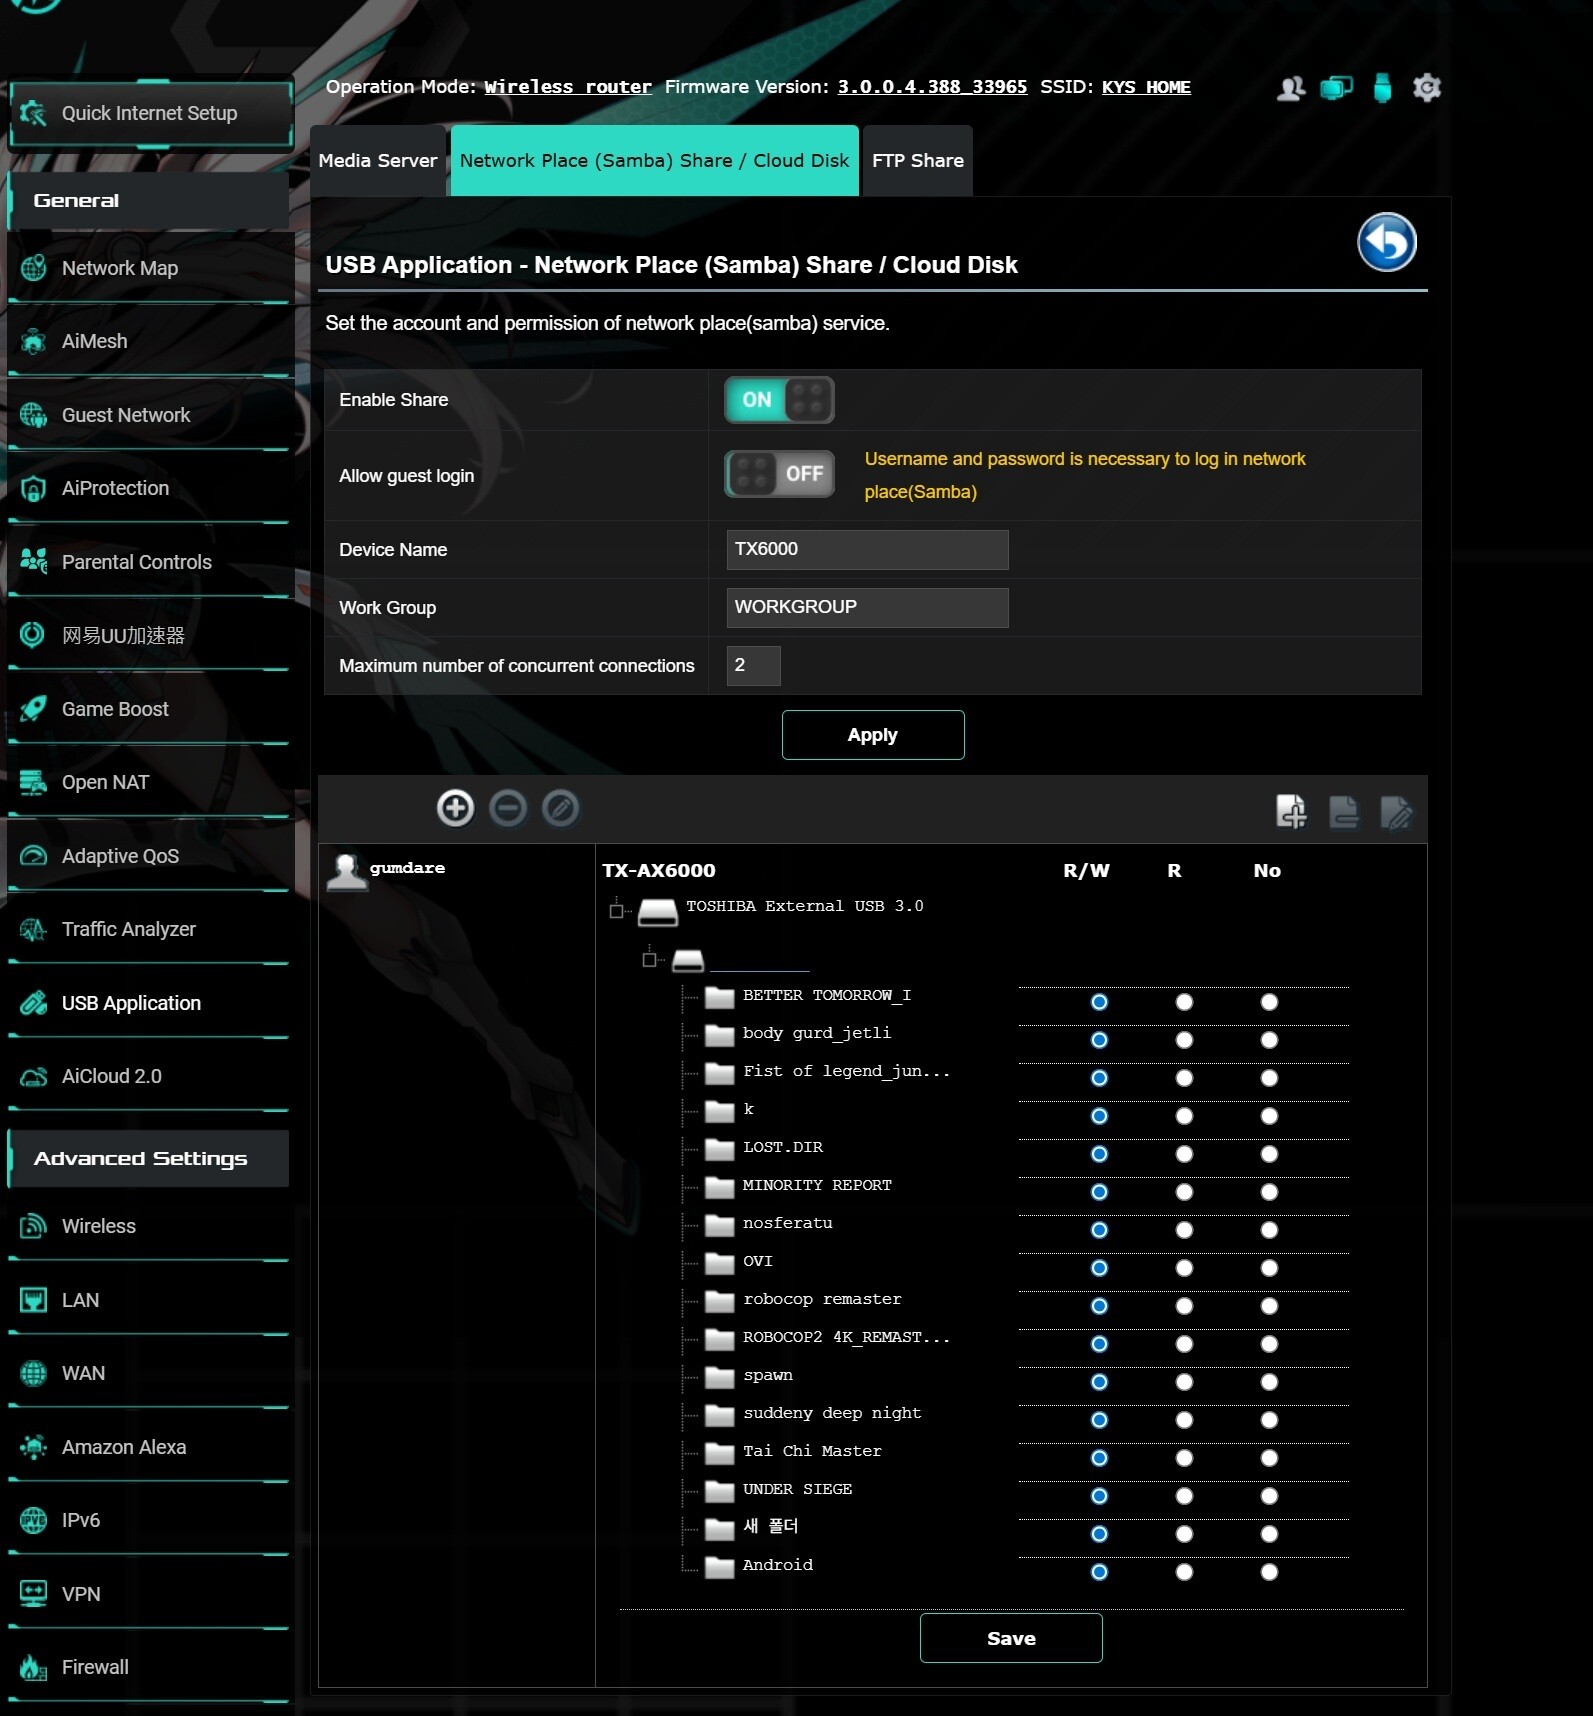Viewport: 1593px width, 1716px height.
Task: Set nosferatu folder permission to No
Action: [1269, 1230]
